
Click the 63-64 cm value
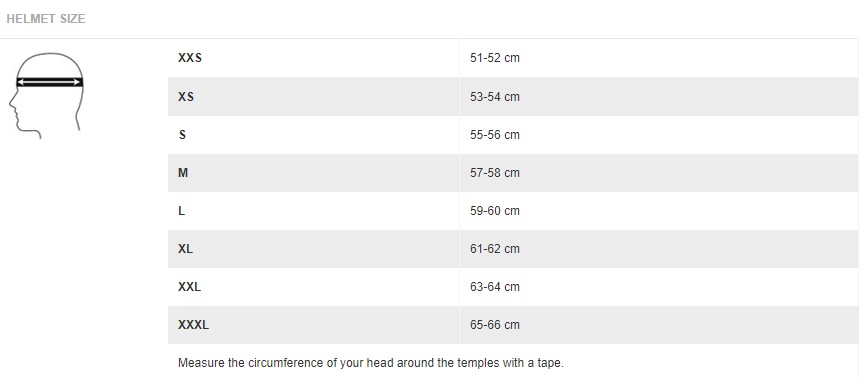(x=495, y=287)
